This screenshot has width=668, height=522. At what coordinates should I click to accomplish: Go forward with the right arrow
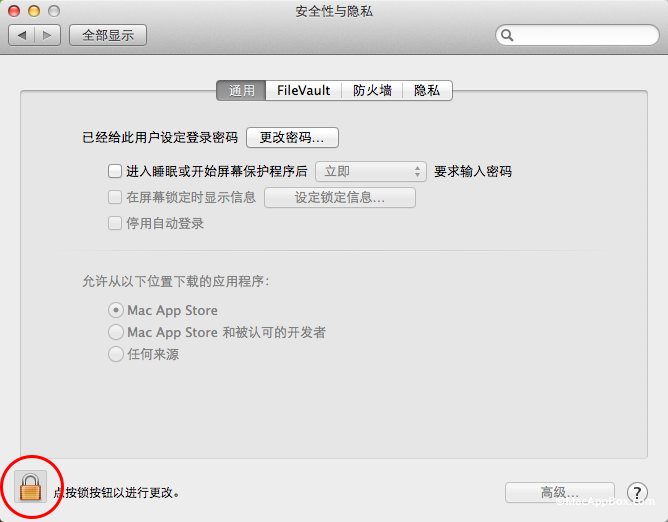(x=48, y=35)
